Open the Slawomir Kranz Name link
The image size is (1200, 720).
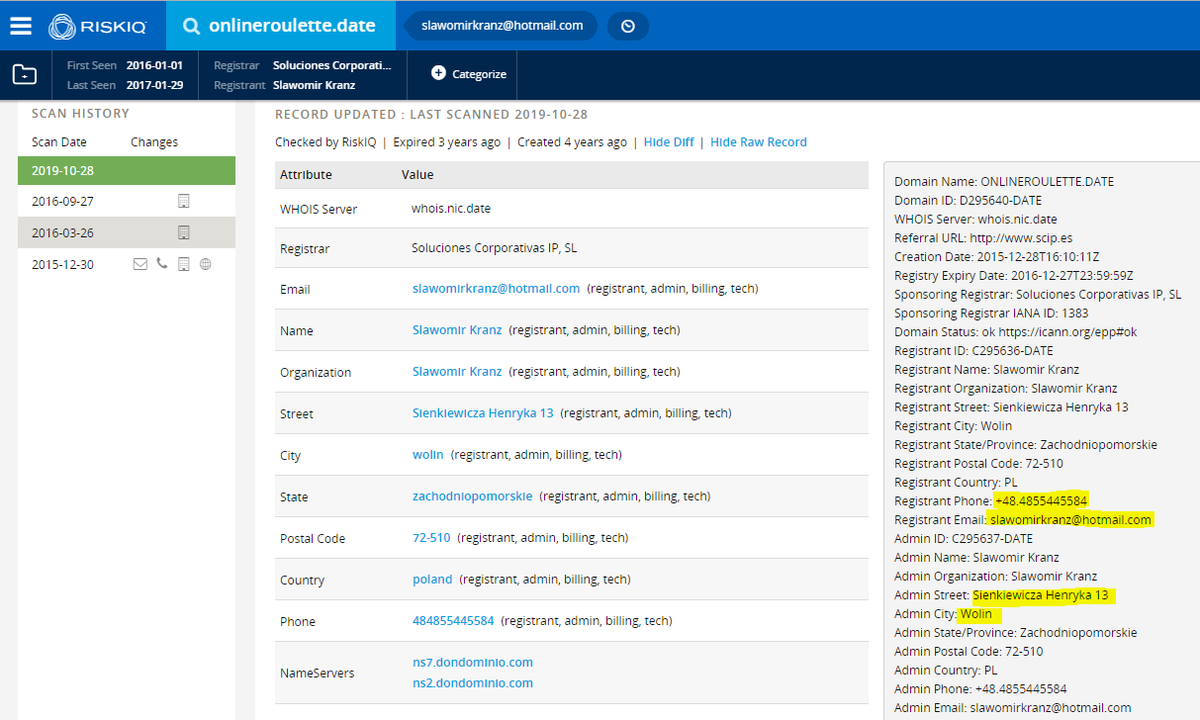tap(457, 330)
